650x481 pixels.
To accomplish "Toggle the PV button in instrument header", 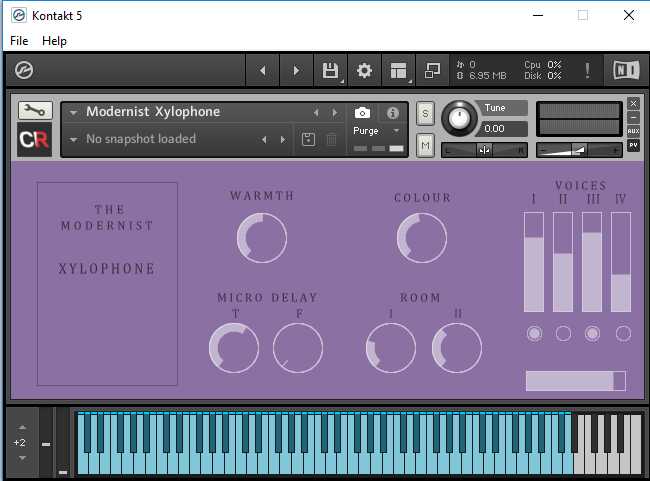I will coord(633,145).
